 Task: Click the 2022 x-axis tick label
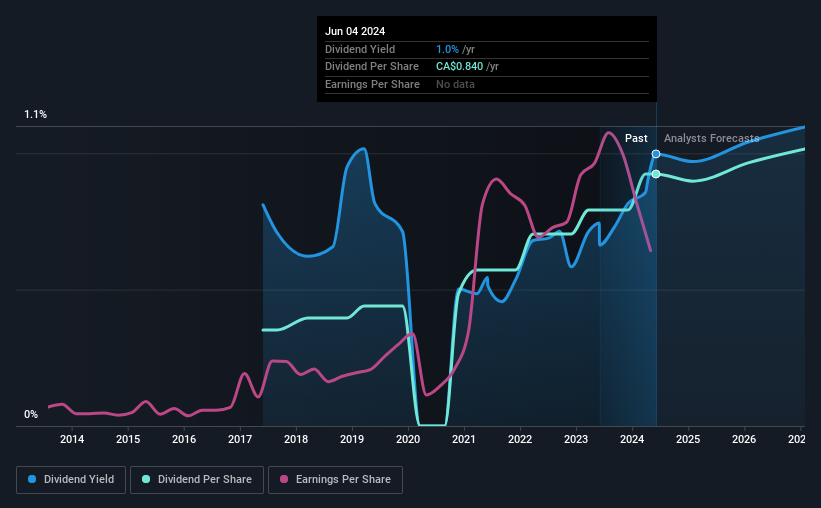pos(520,439)
